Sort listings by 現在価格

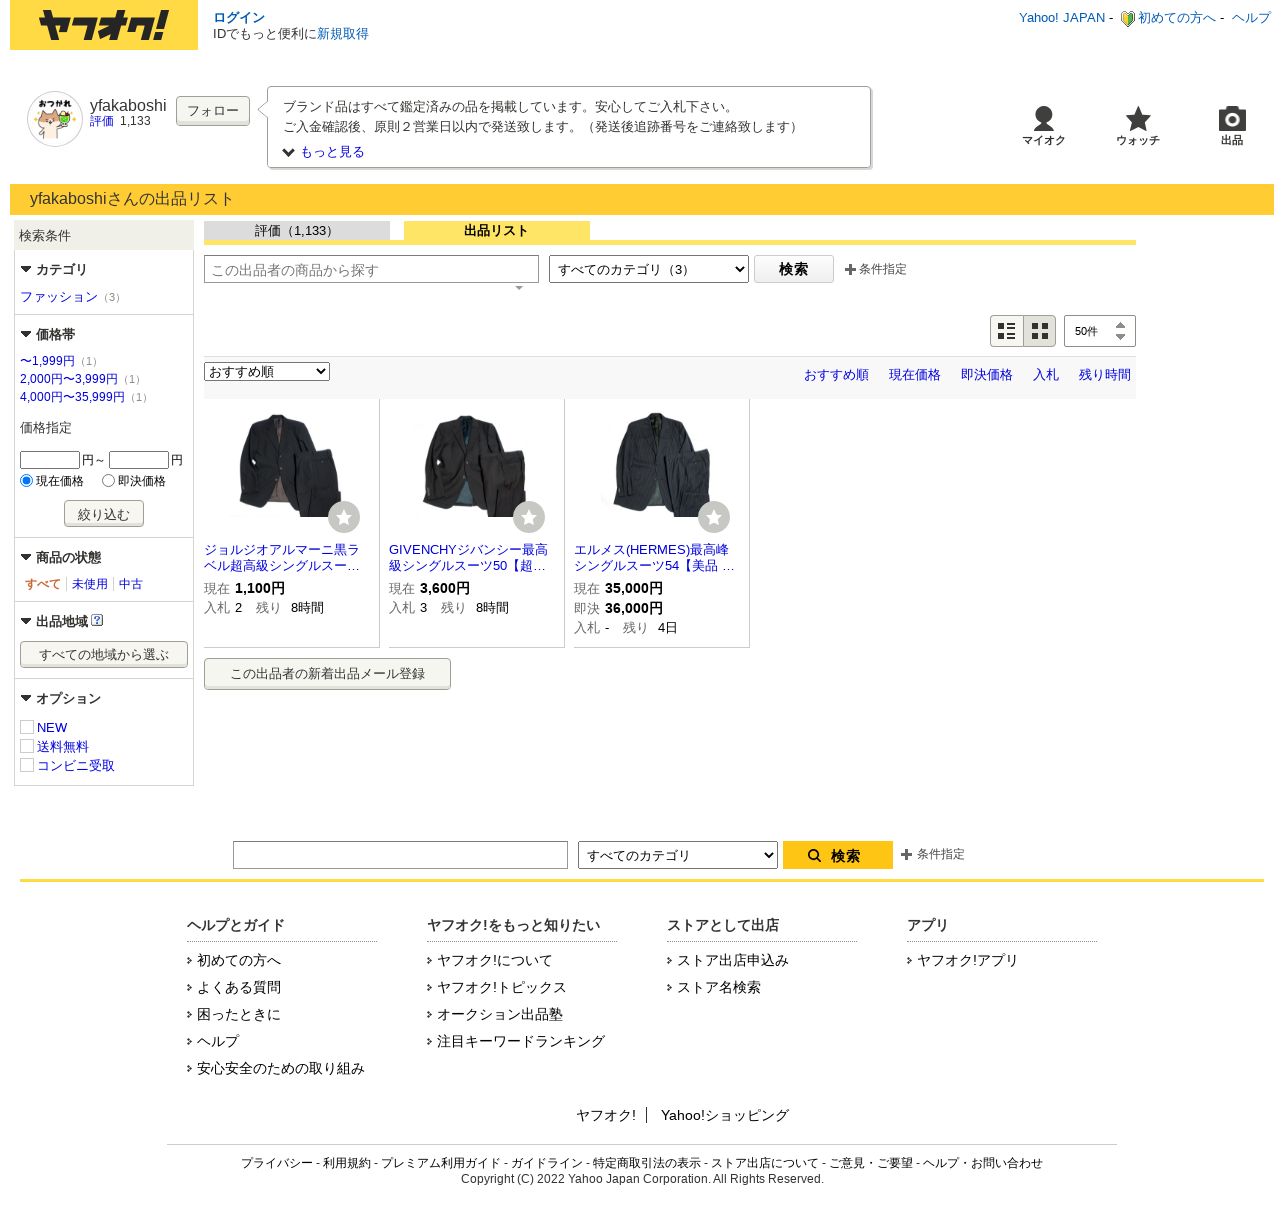(915, 375)
